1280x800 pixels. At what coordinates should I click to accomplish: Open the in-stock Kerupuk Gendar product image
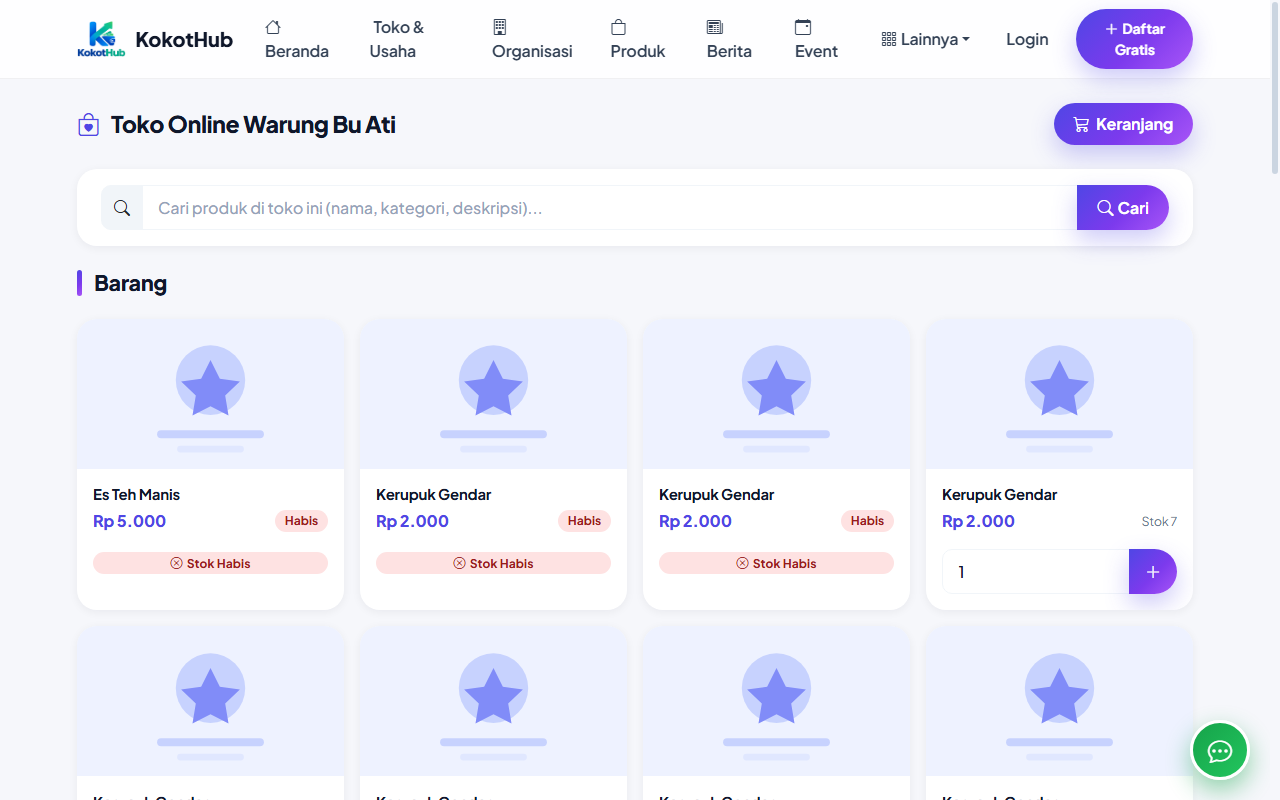tap(1059, 394)
